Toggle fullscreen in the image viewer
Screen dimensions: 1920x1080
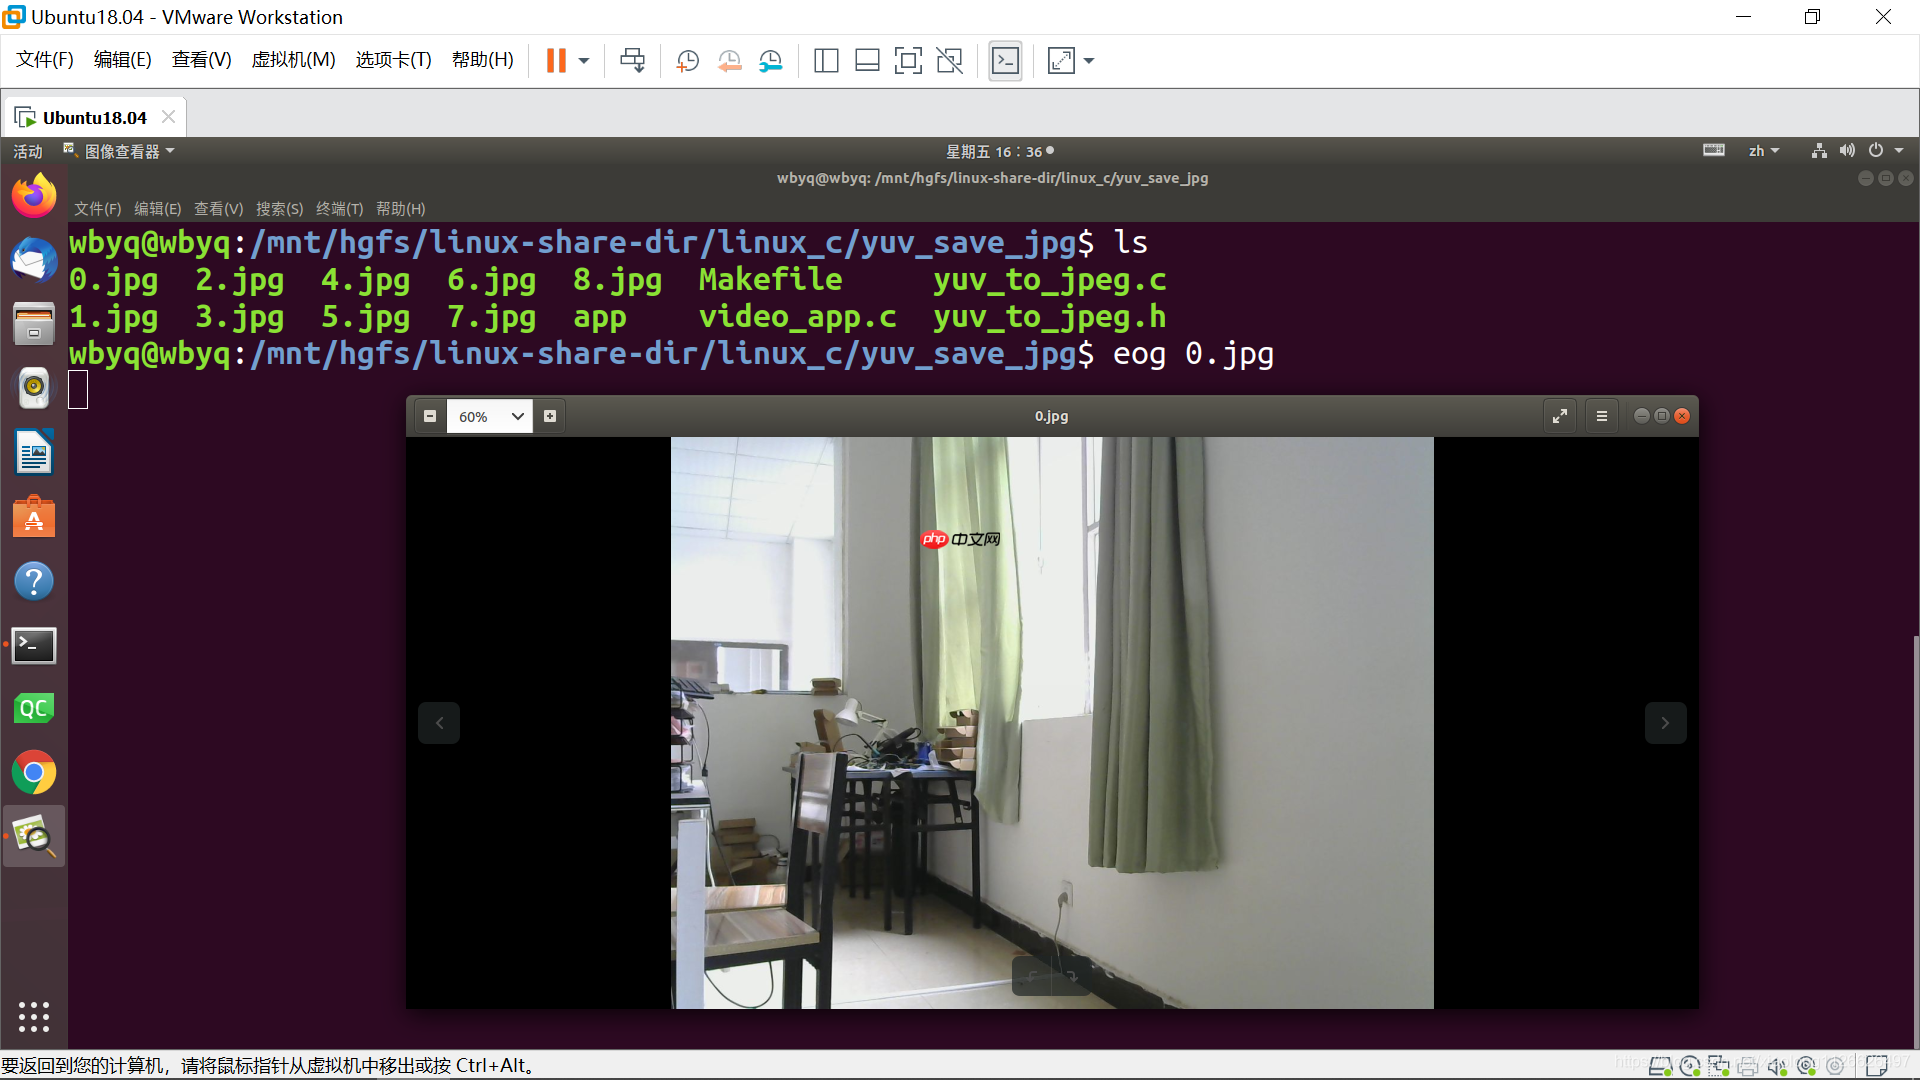(1560, 415)
